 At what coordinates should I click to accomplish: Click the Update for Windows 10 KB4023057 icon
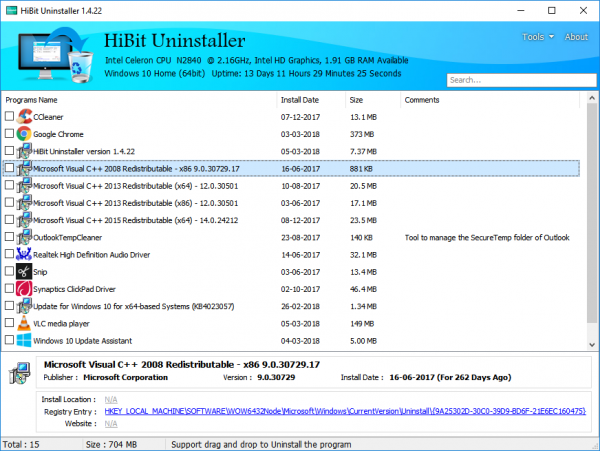[24, 306]
